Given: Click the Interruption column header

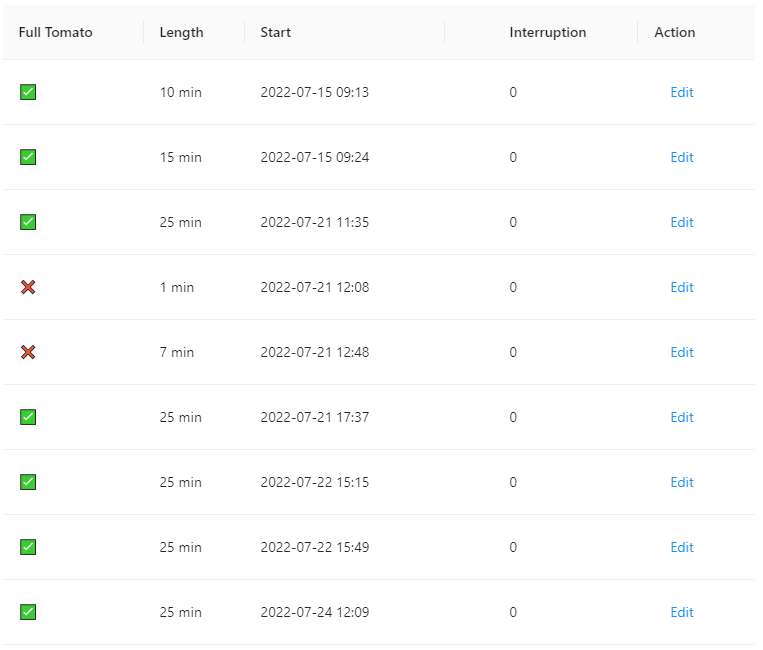Looking at the screenshot, I should 548,33.
